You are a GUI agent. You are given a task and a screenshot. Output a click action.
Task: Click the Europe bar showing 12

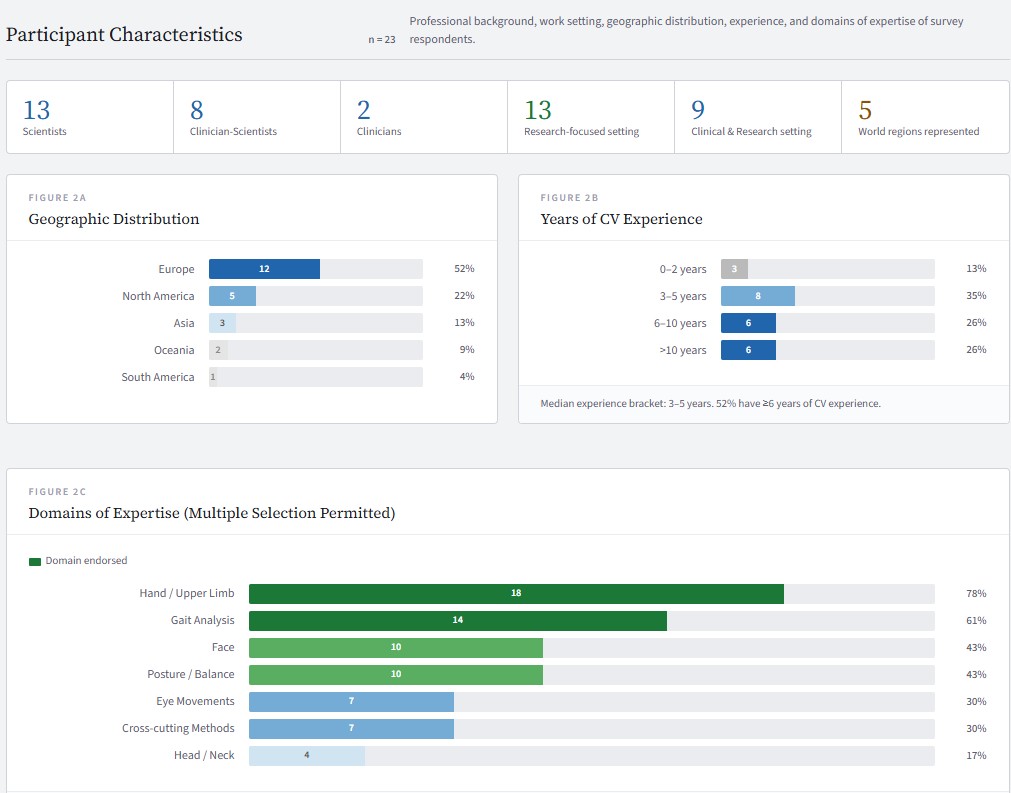(264, 269)
